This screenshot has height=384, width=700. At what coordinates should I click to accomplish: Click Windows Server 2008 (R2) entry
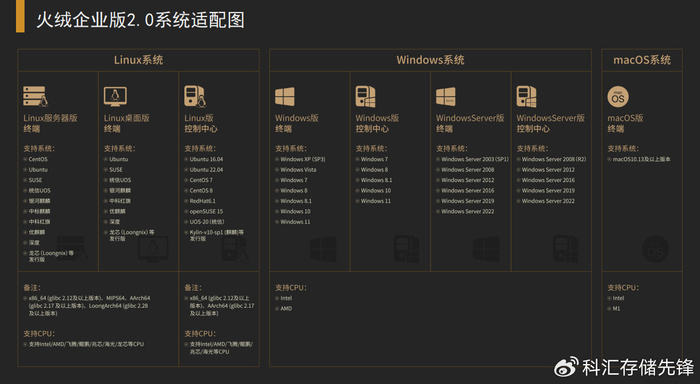coord(554,159)
